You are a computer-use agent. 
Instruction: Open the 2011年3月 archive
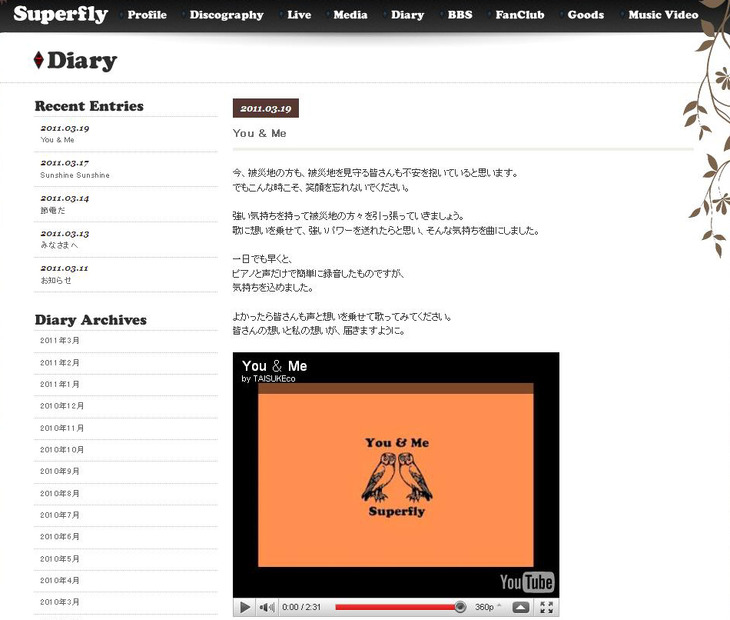click(60, 341)
